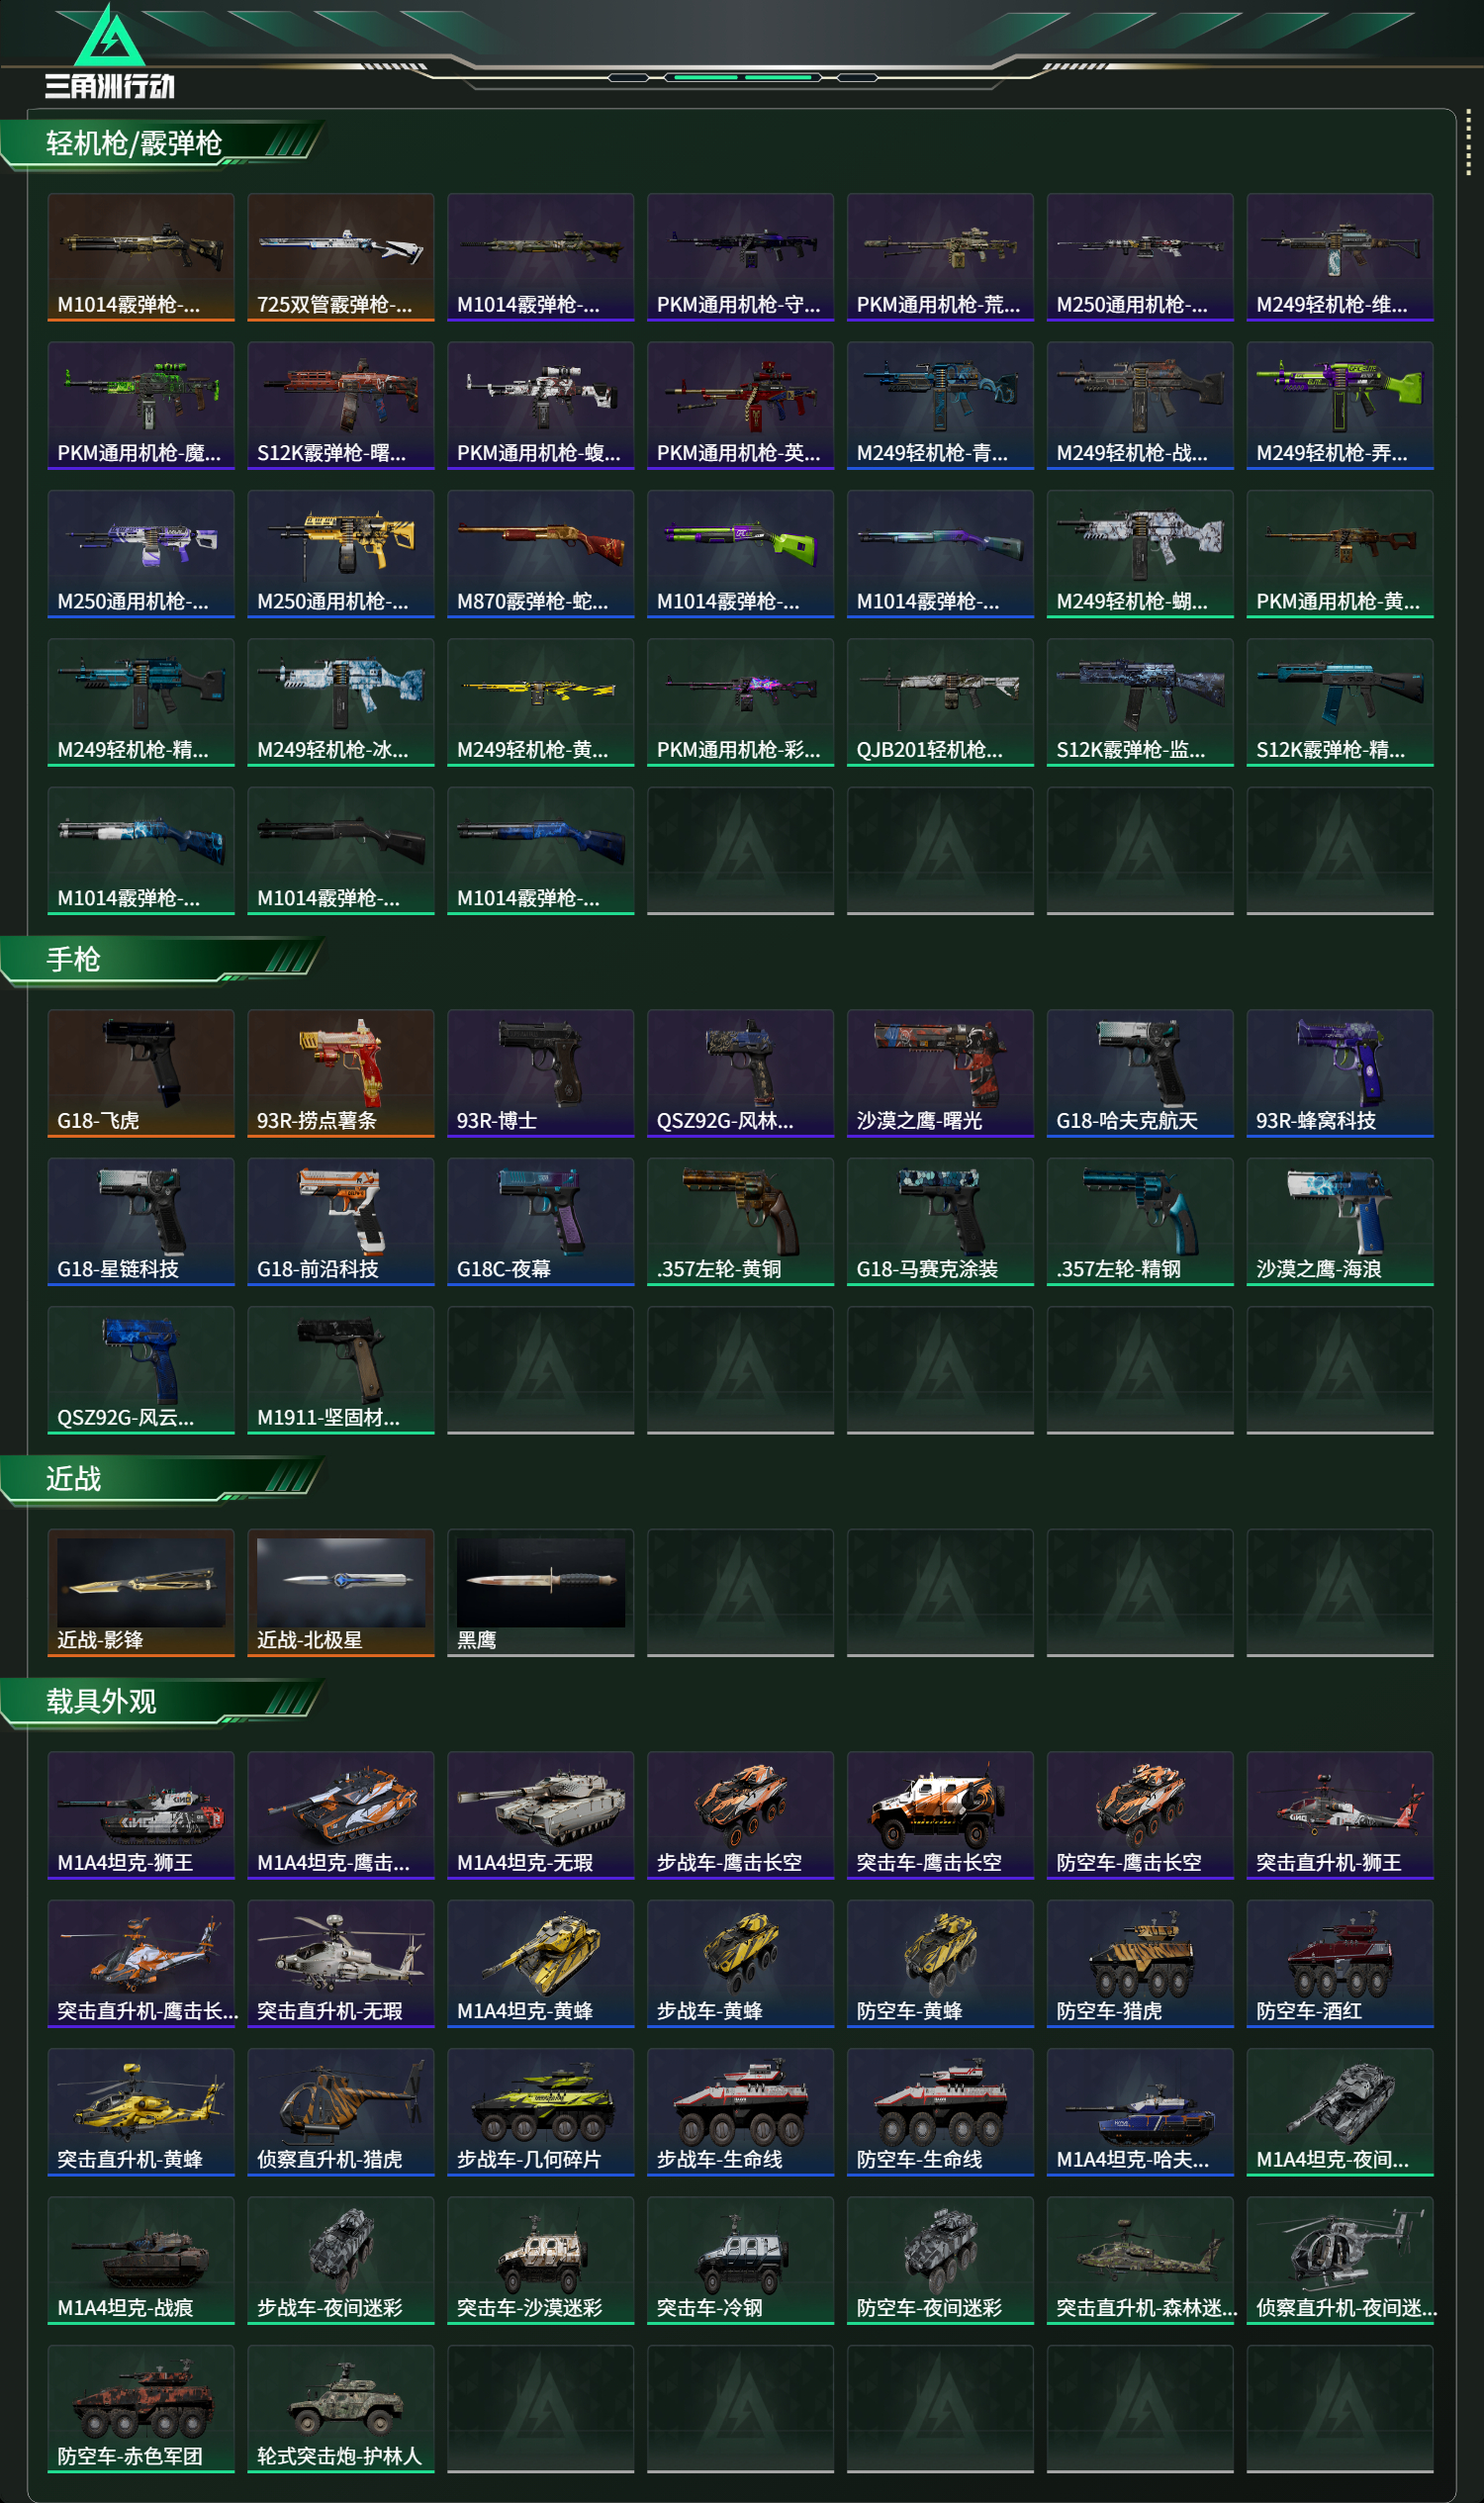
Task: Open the 93R-捞点薯条 pistol skin
Action: 341,1073
